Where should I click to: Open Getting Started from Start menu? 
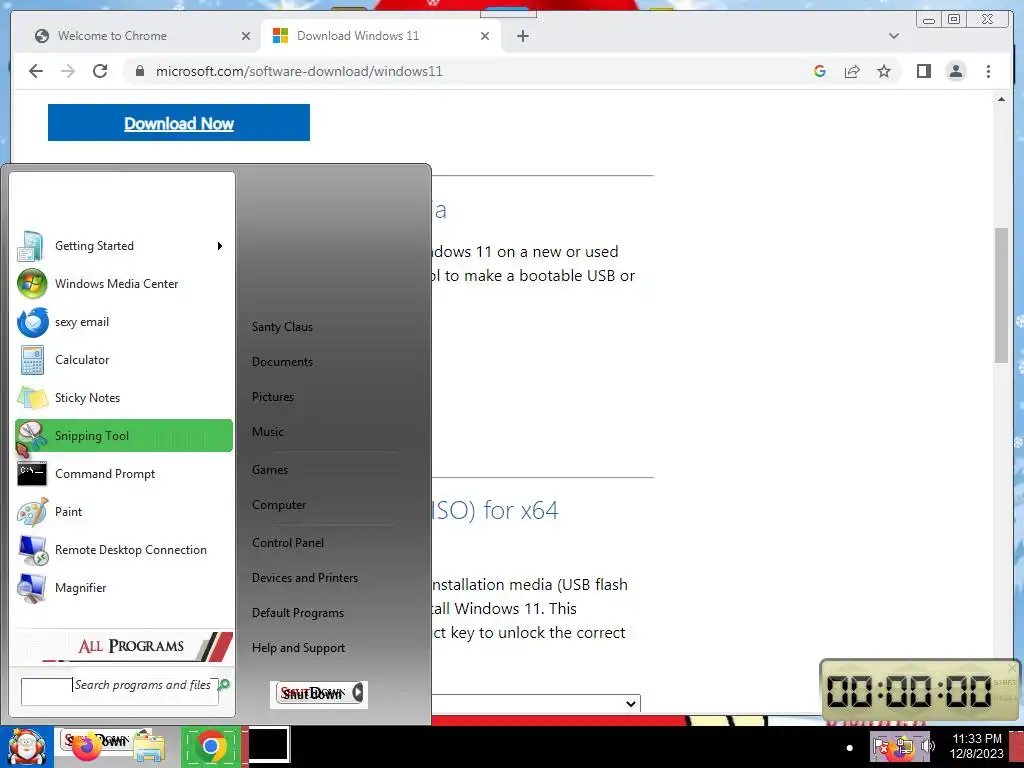(x=123, y=246)
